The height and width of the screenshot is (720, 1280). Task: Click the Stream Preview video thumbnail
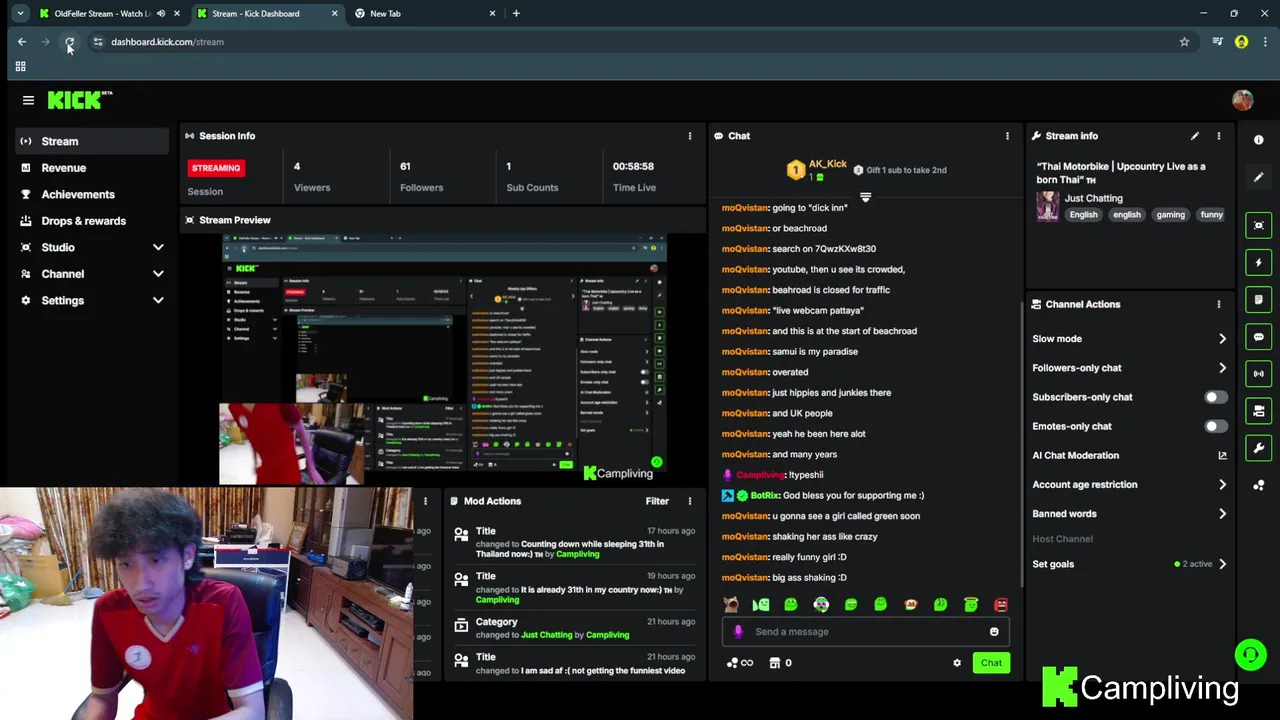444,360
